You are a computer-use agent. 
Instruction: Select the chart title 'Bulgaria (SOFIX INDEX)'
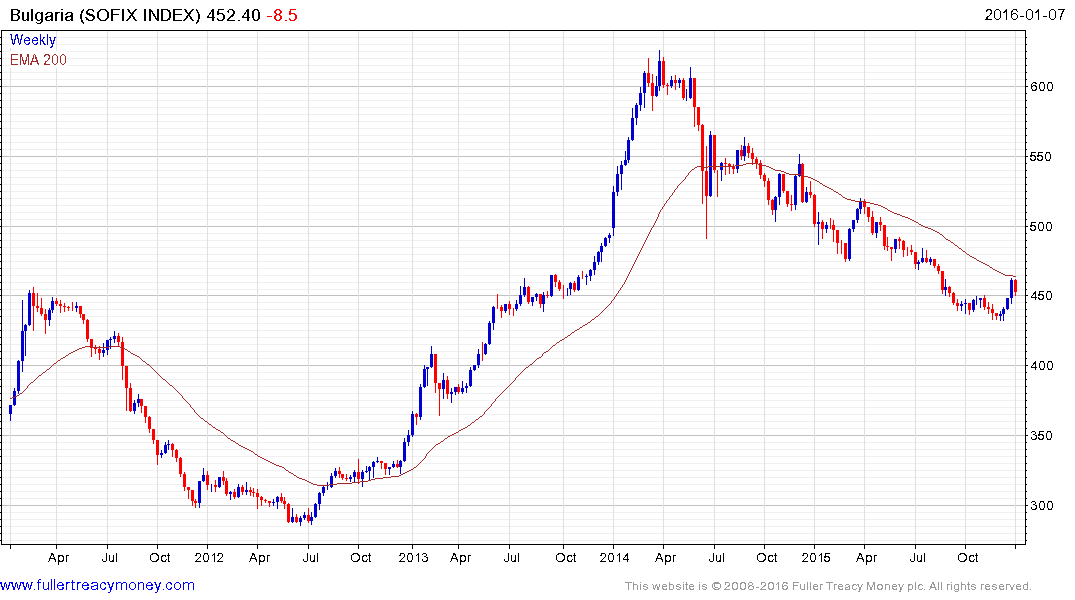click(106, 15)
